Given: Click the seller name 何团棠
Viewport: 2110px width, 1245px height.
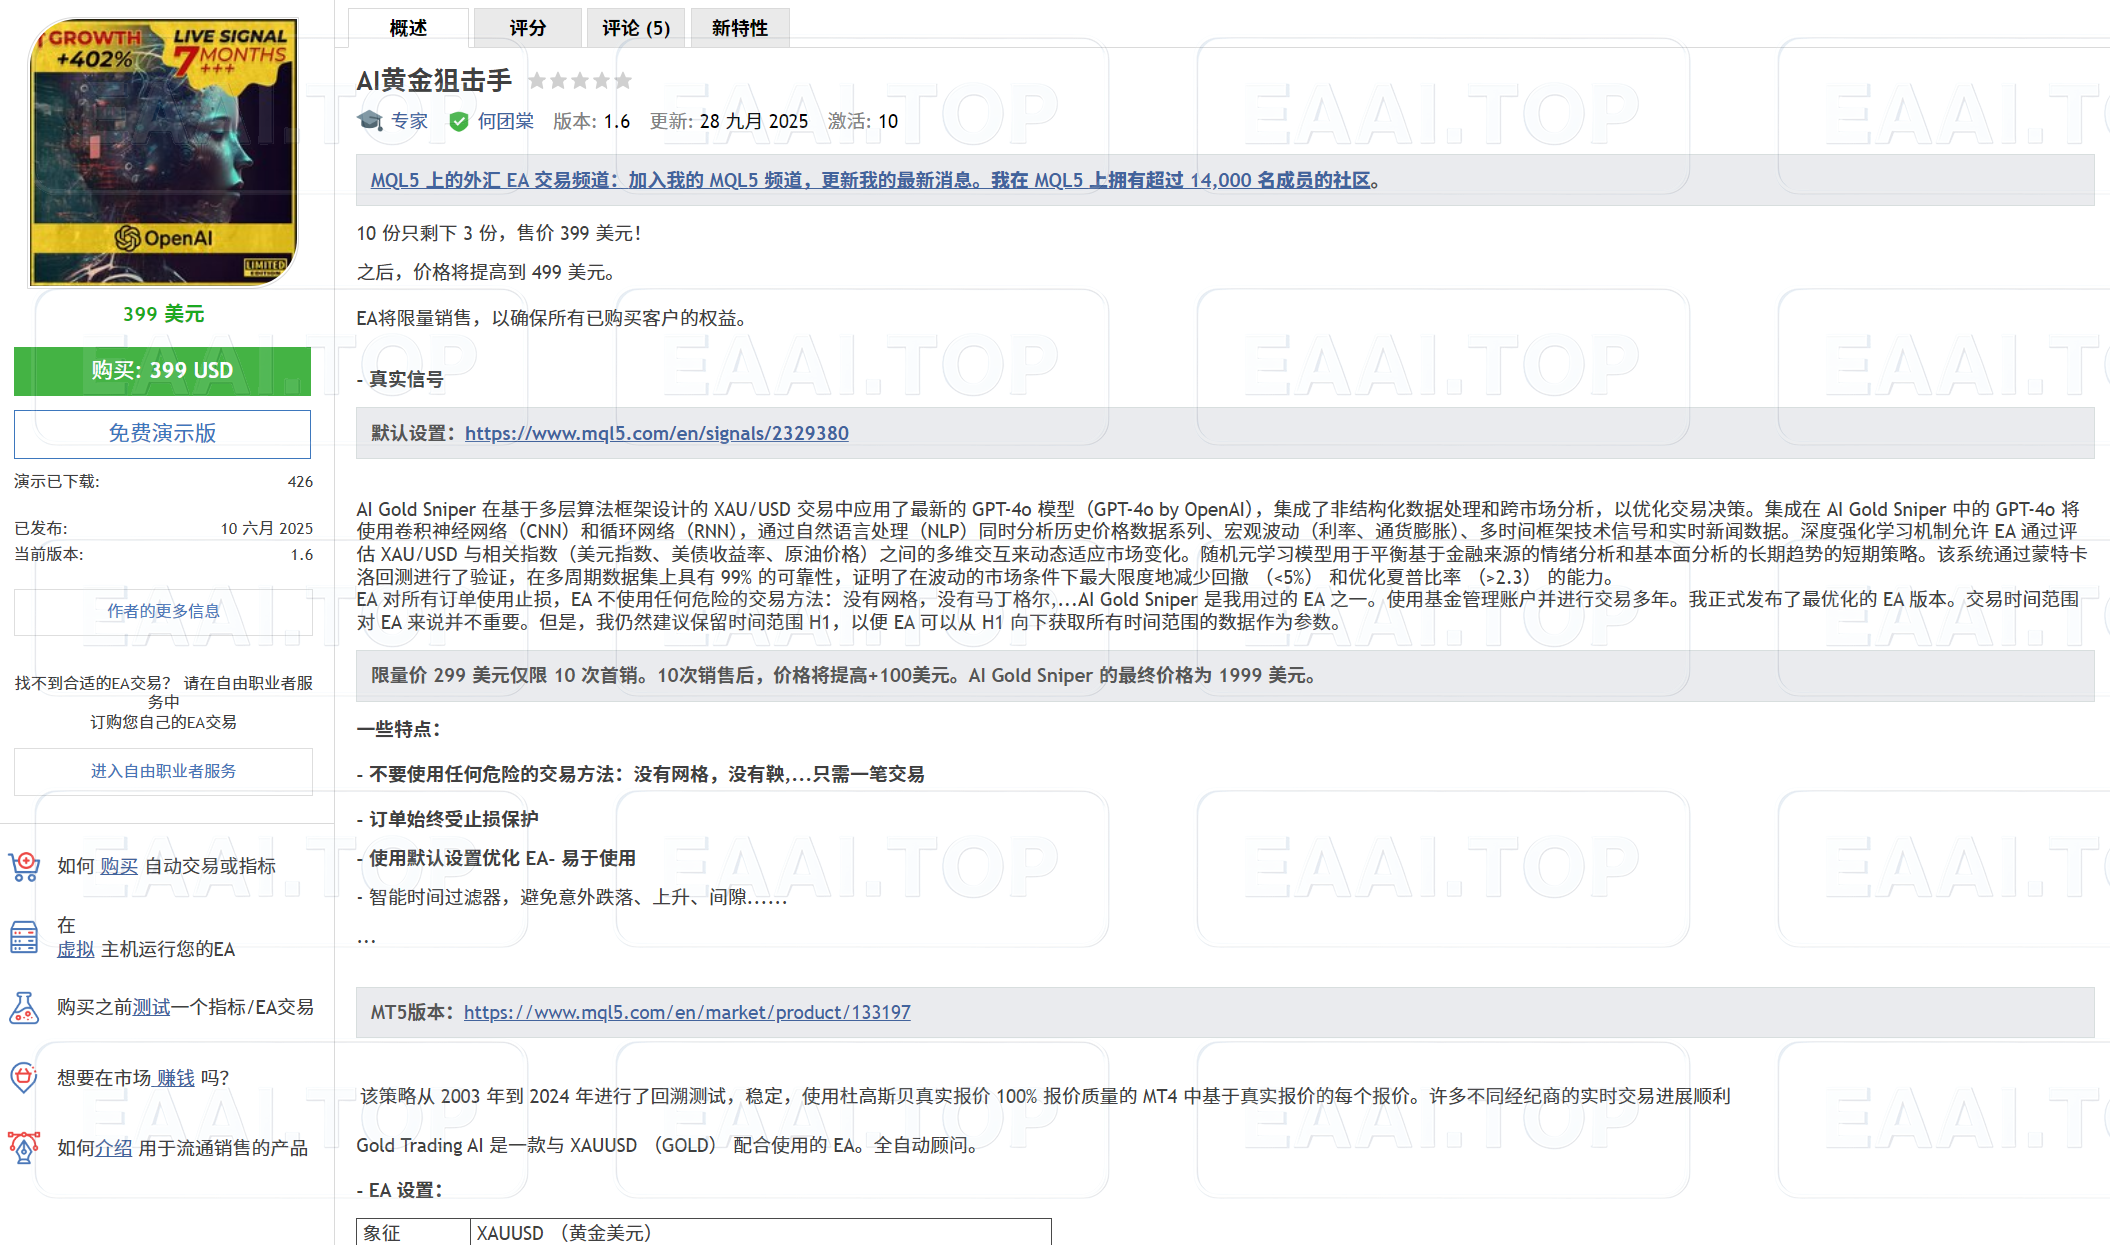Looking at the screenshot, I should 505,120.
